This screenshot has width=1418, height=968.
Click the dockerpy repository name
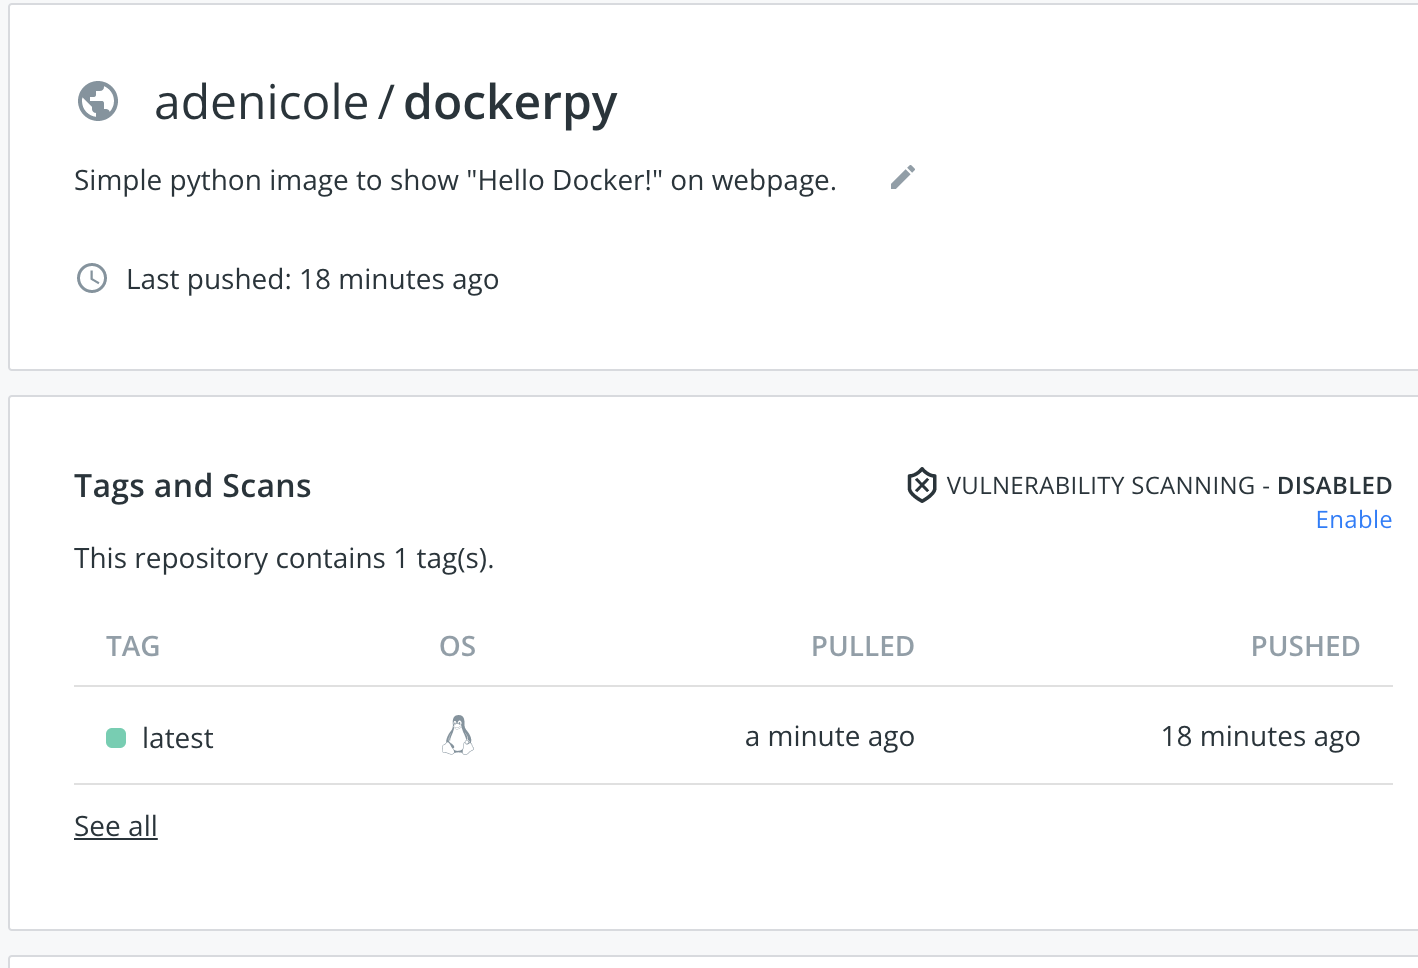click(x=510, y=104)
